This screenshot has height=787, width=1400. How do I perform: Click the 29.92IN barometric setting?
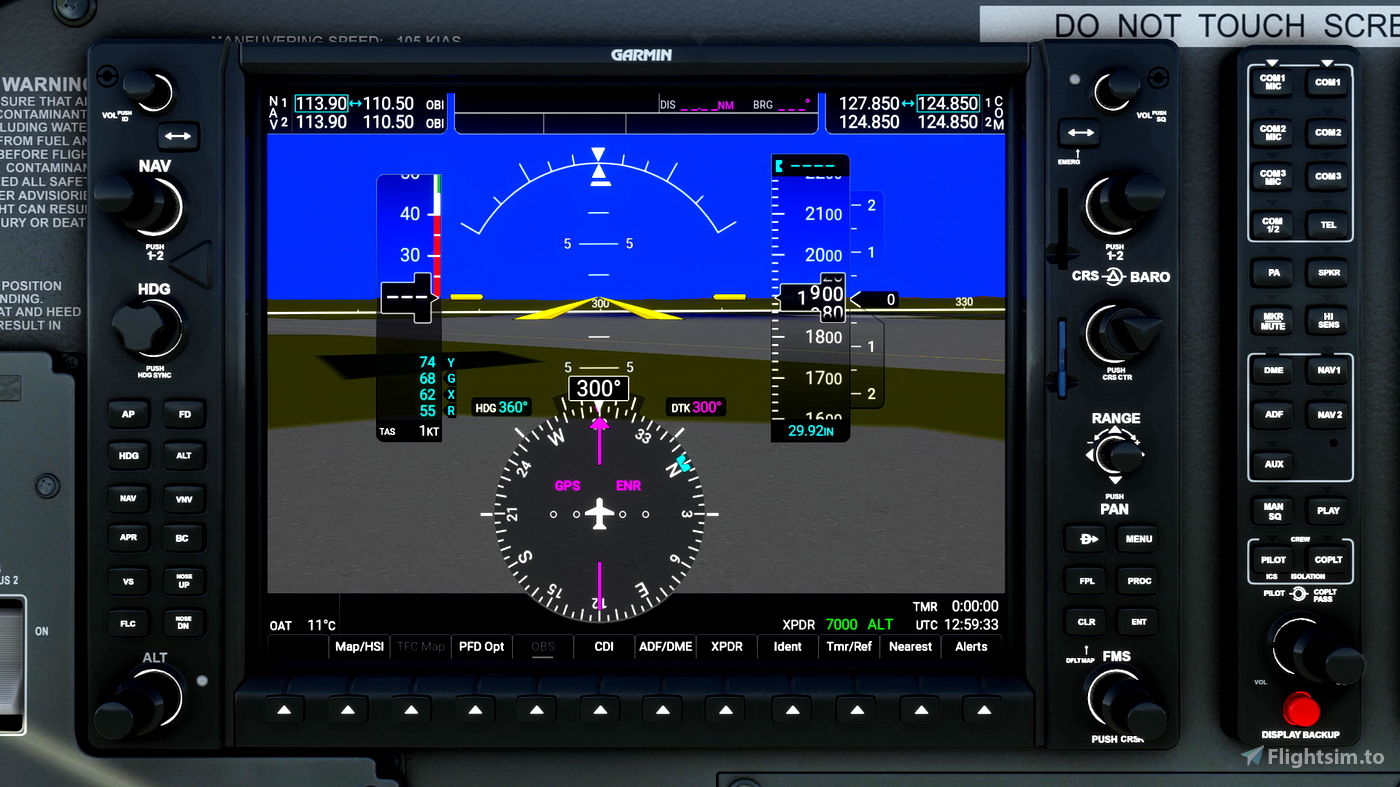point(811,431)
